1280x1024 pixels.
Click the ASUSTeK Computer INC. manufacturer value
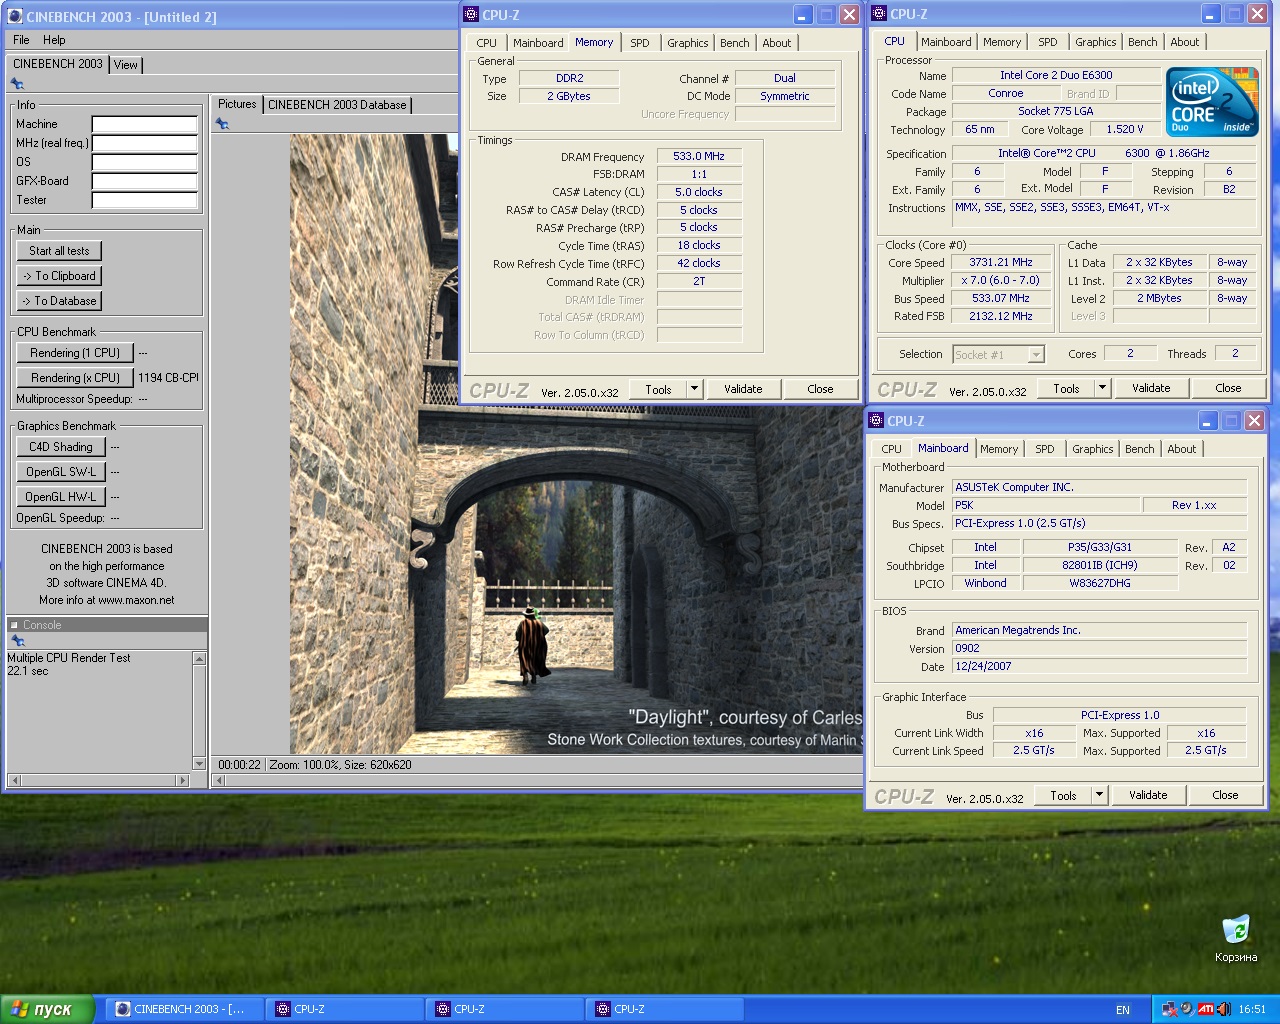pyautogui.click(x=1100, y=487)
